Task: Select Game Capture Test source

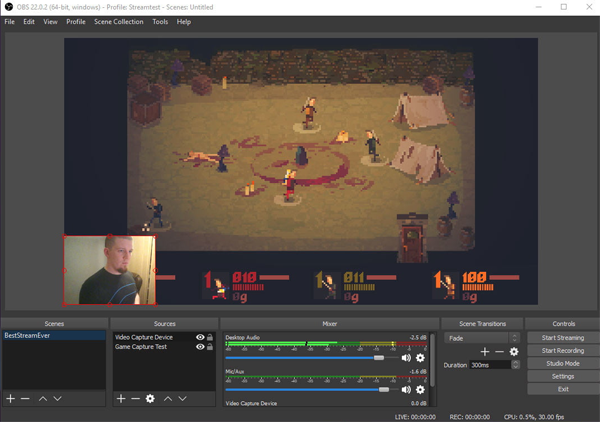Action: (140, 347)
